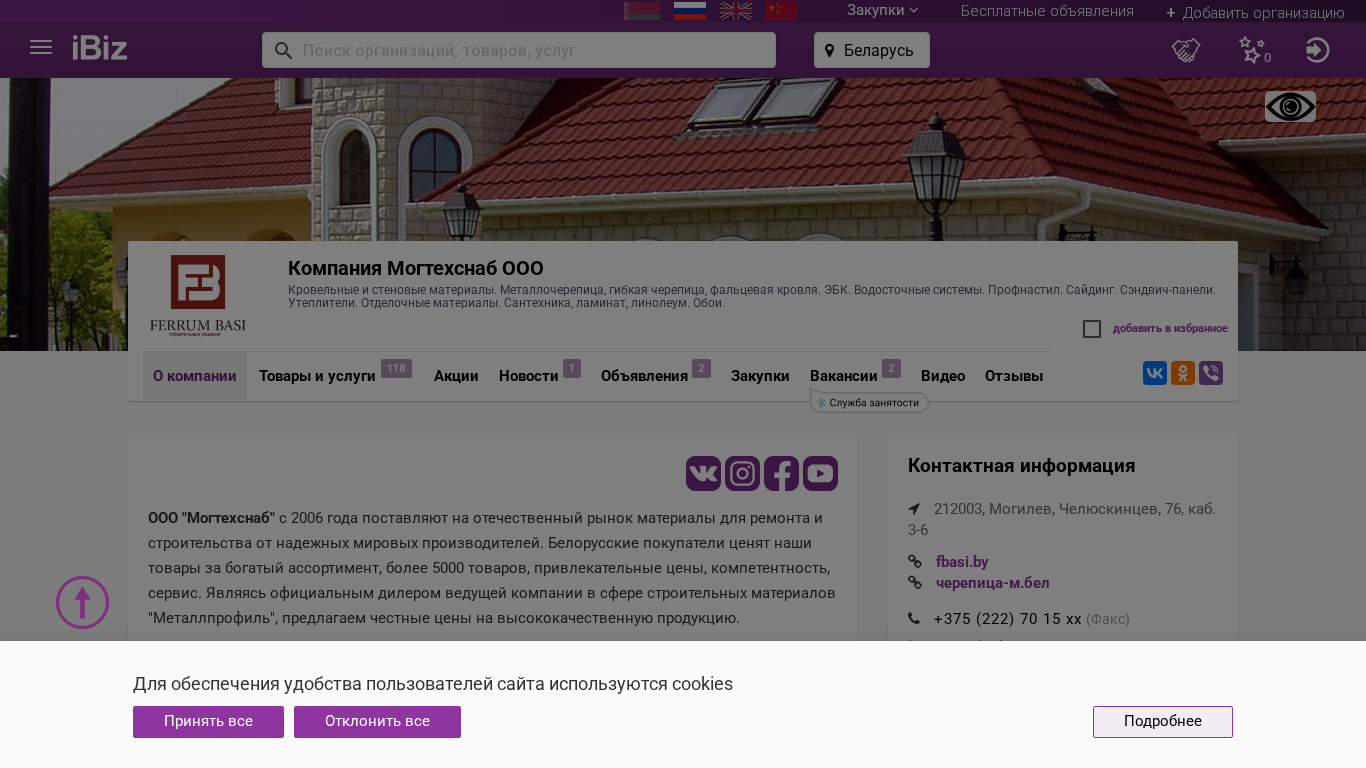Click the scroll-to-top arrow button
Viewport: 1366px width, 768px height.
(83, 603)
